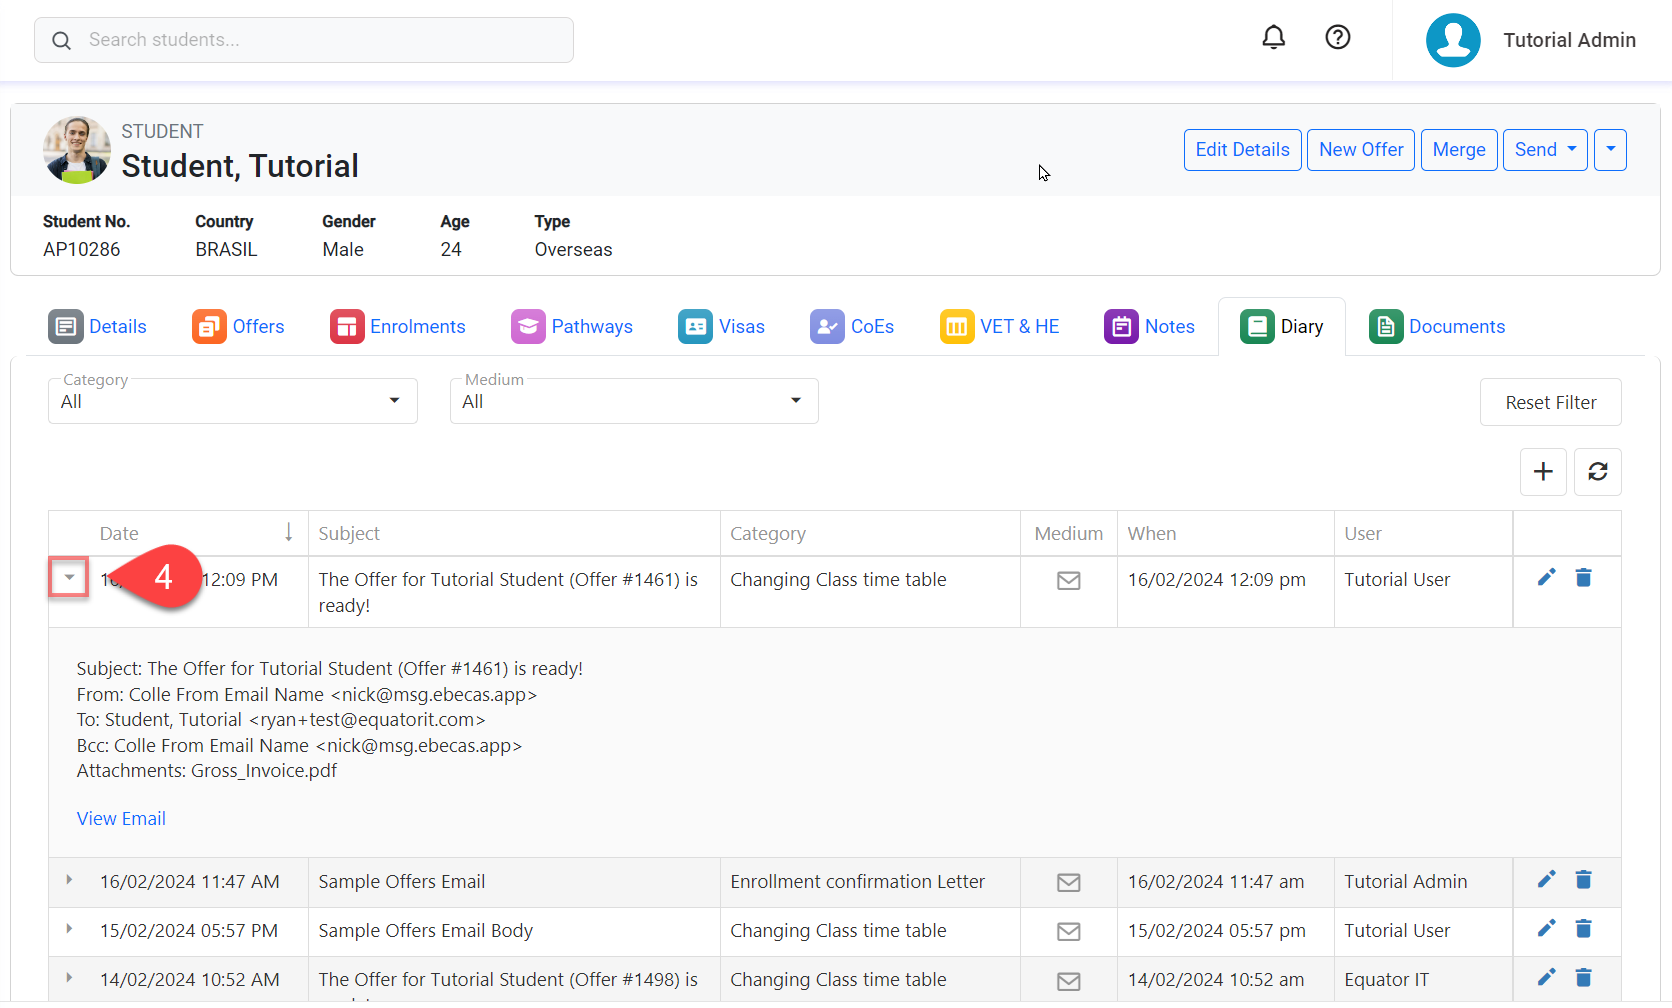Switch to the CoEs tab
This screenshot has height=1008, width=1672.
click(x=852, y=327)
